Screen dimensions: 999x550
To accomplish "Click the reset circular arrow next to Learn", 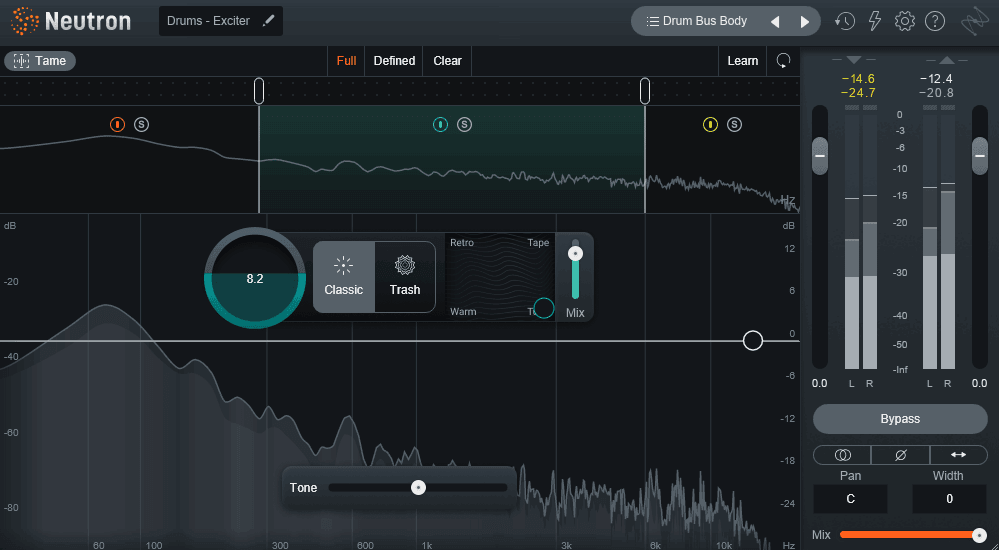I will (783, 61).
